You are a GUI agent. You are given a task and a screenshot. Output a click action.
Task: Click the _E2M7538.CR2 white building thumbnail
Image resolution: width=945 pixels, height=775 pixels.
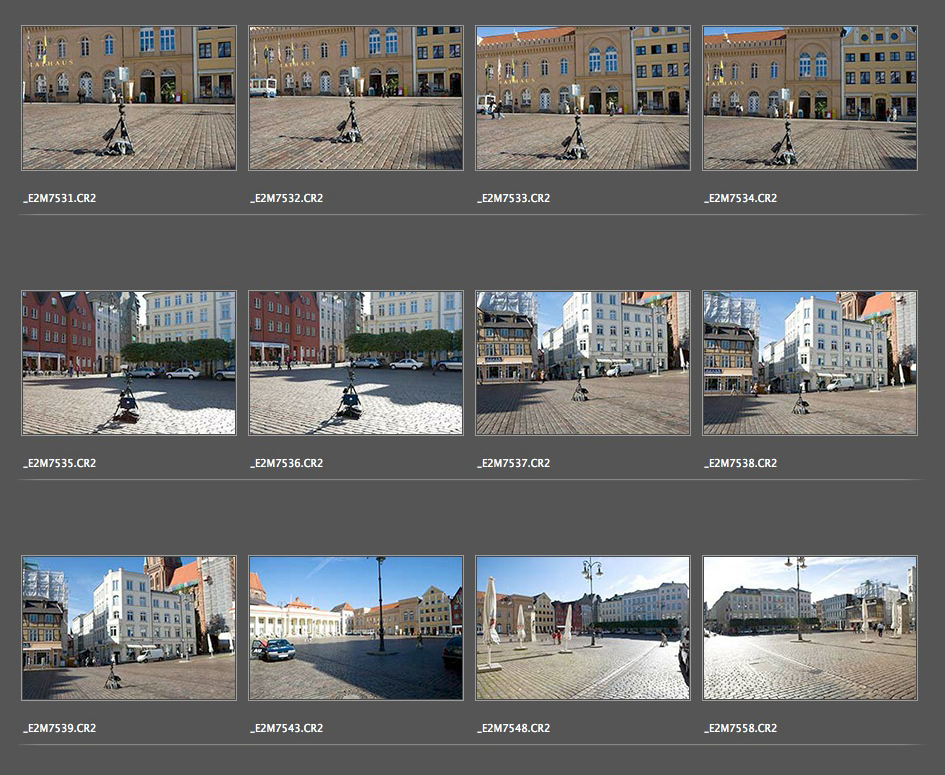(810, 363)
